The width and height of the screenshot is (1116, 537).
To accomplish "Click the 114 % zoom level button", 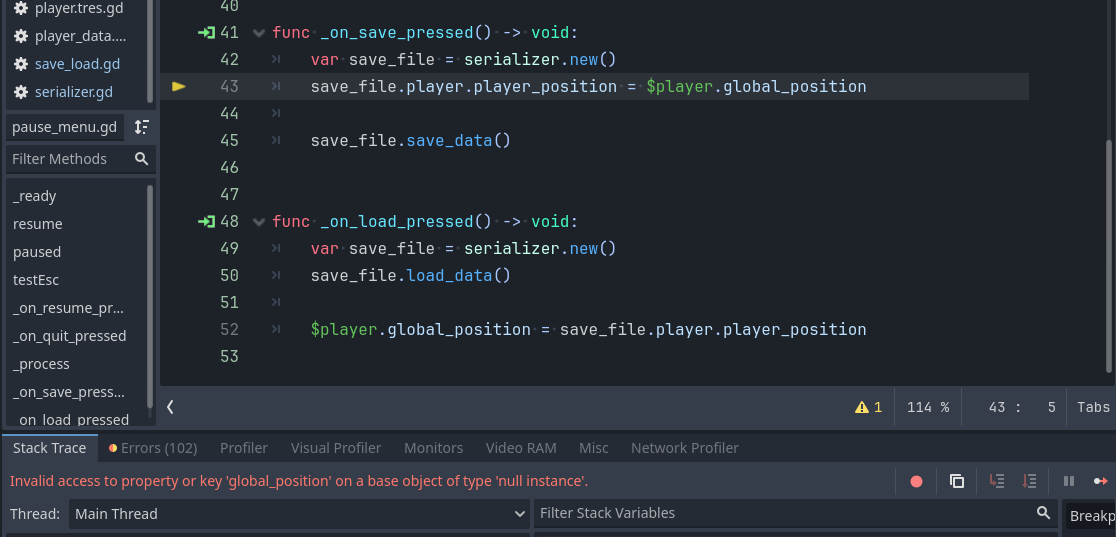I will (x=928, y=407).
